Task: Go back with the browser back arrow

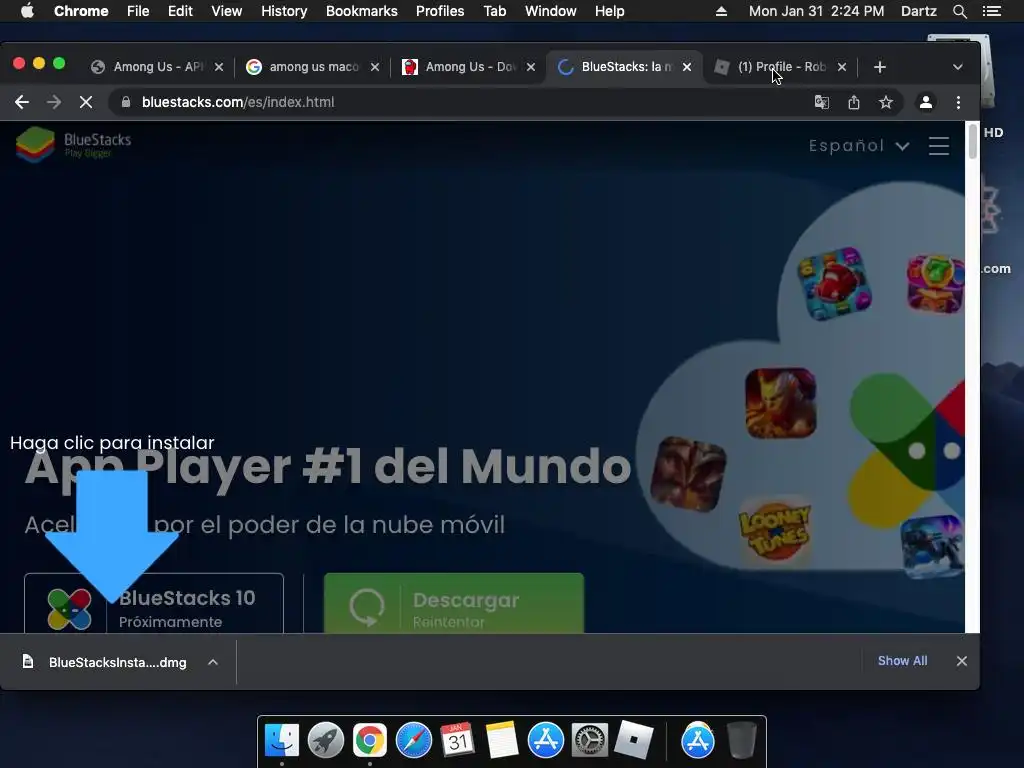Action: coord(22,102)
